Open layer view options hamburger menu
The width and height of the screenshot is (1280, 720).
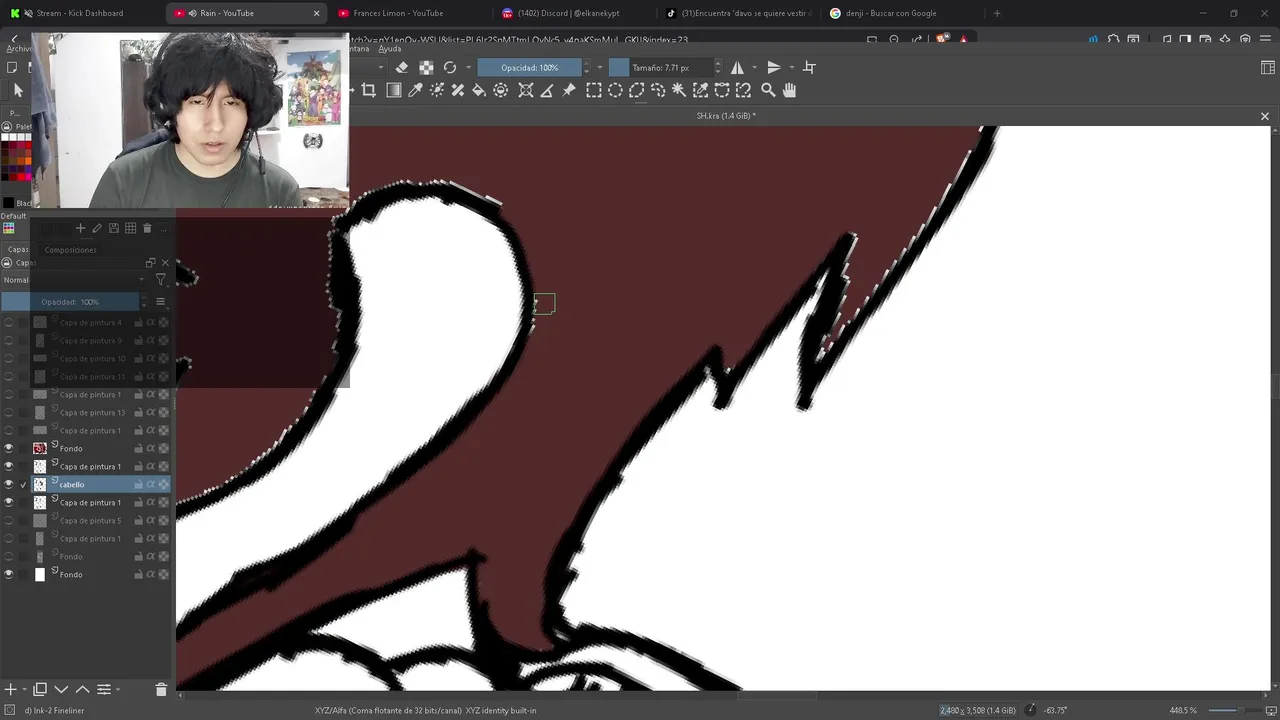[160, 301]
